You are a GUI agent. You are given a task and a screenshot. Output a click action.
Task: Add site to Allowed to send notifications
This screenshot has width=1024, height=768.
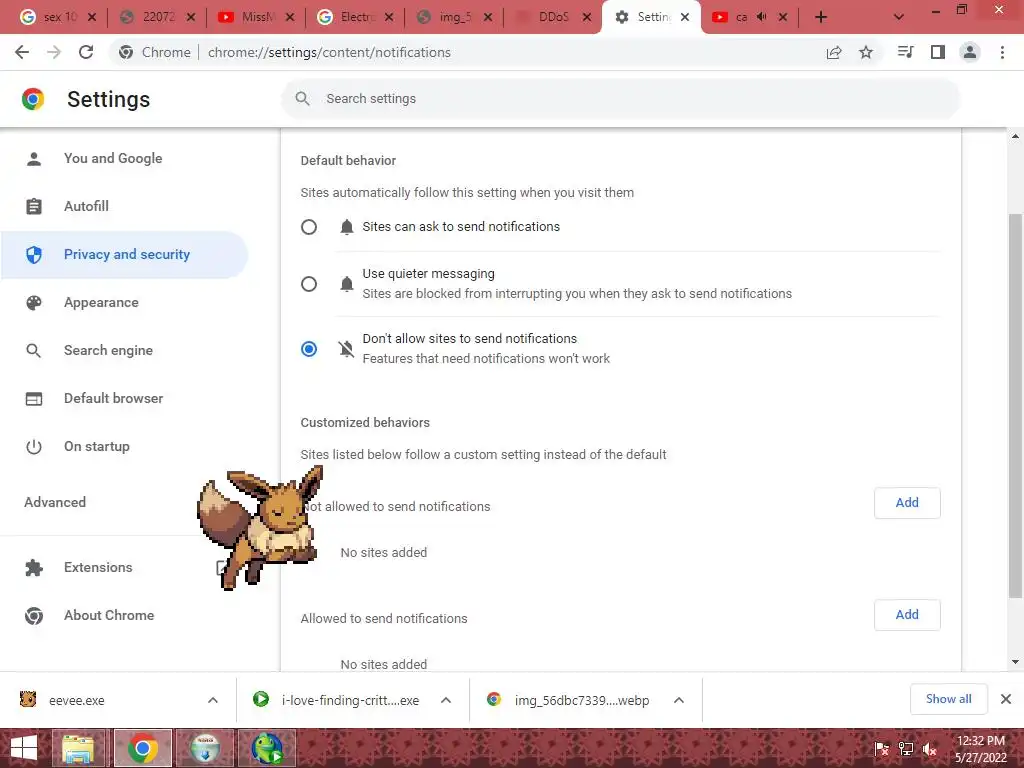tap(907, 615)
